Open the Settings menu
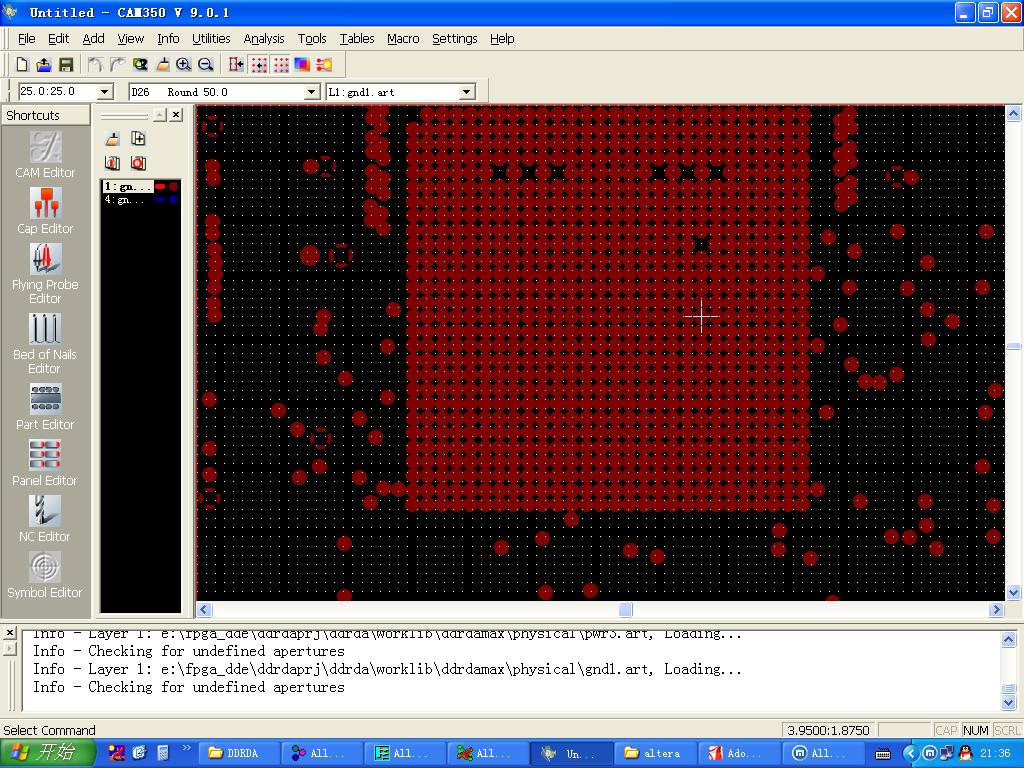Image resolution: width=1024 pixels, height=768 pixels. coord(455,39)
